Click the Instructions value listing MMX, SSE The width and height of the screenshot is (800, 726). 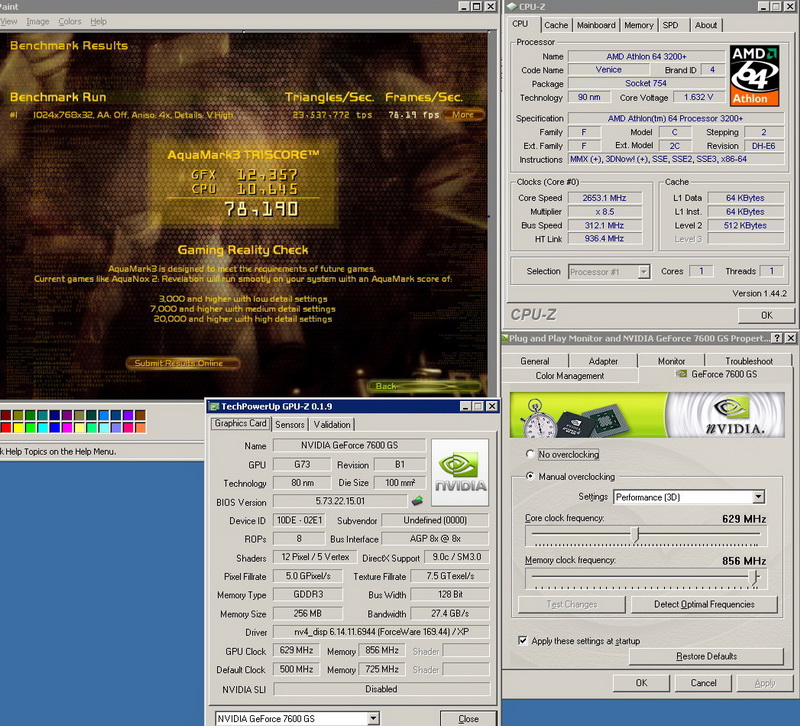click(676, 159)
